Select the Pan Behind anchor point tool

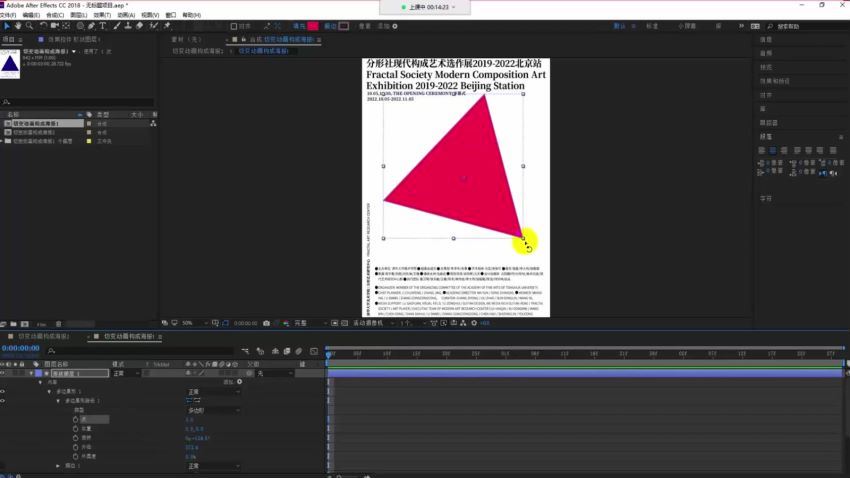pos(66,25)
